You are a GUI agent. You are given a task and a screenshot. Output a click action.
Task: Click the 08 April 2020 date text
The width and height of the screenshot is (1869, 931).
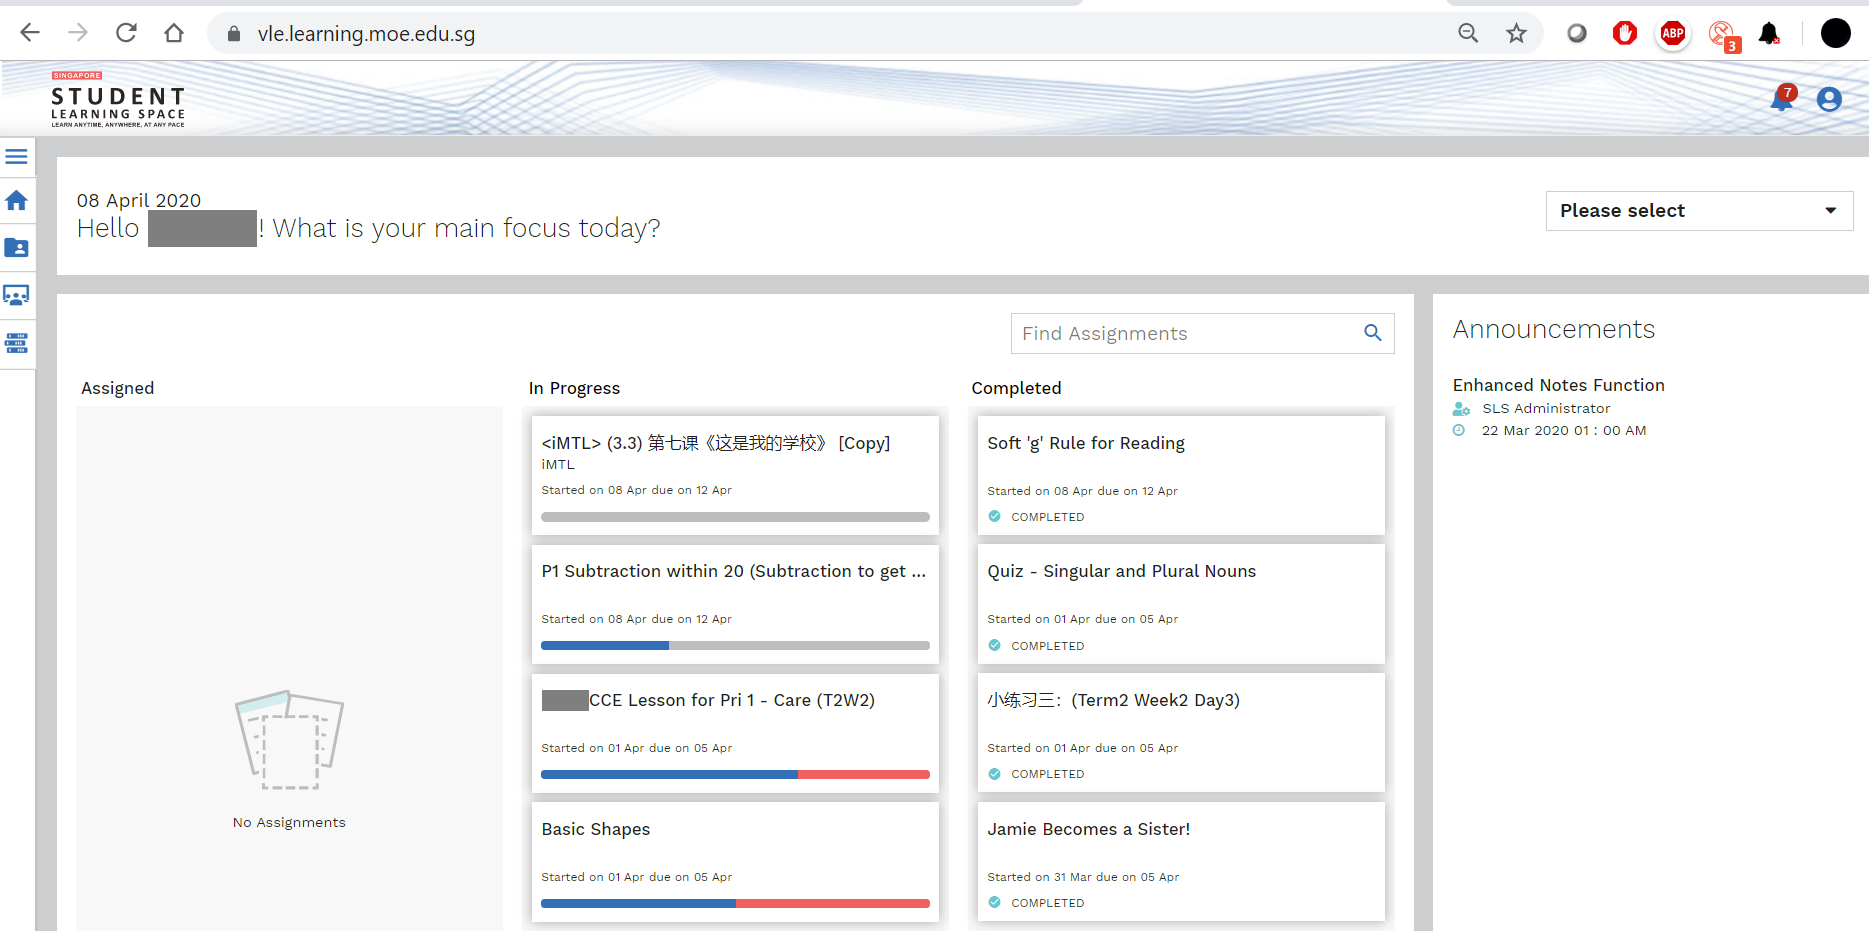point(139,200)
